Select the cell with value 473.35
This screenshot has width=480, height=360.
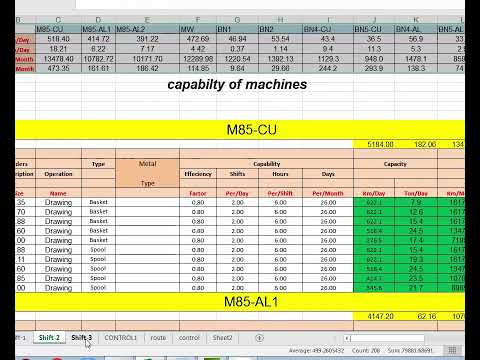click(58, 68)
